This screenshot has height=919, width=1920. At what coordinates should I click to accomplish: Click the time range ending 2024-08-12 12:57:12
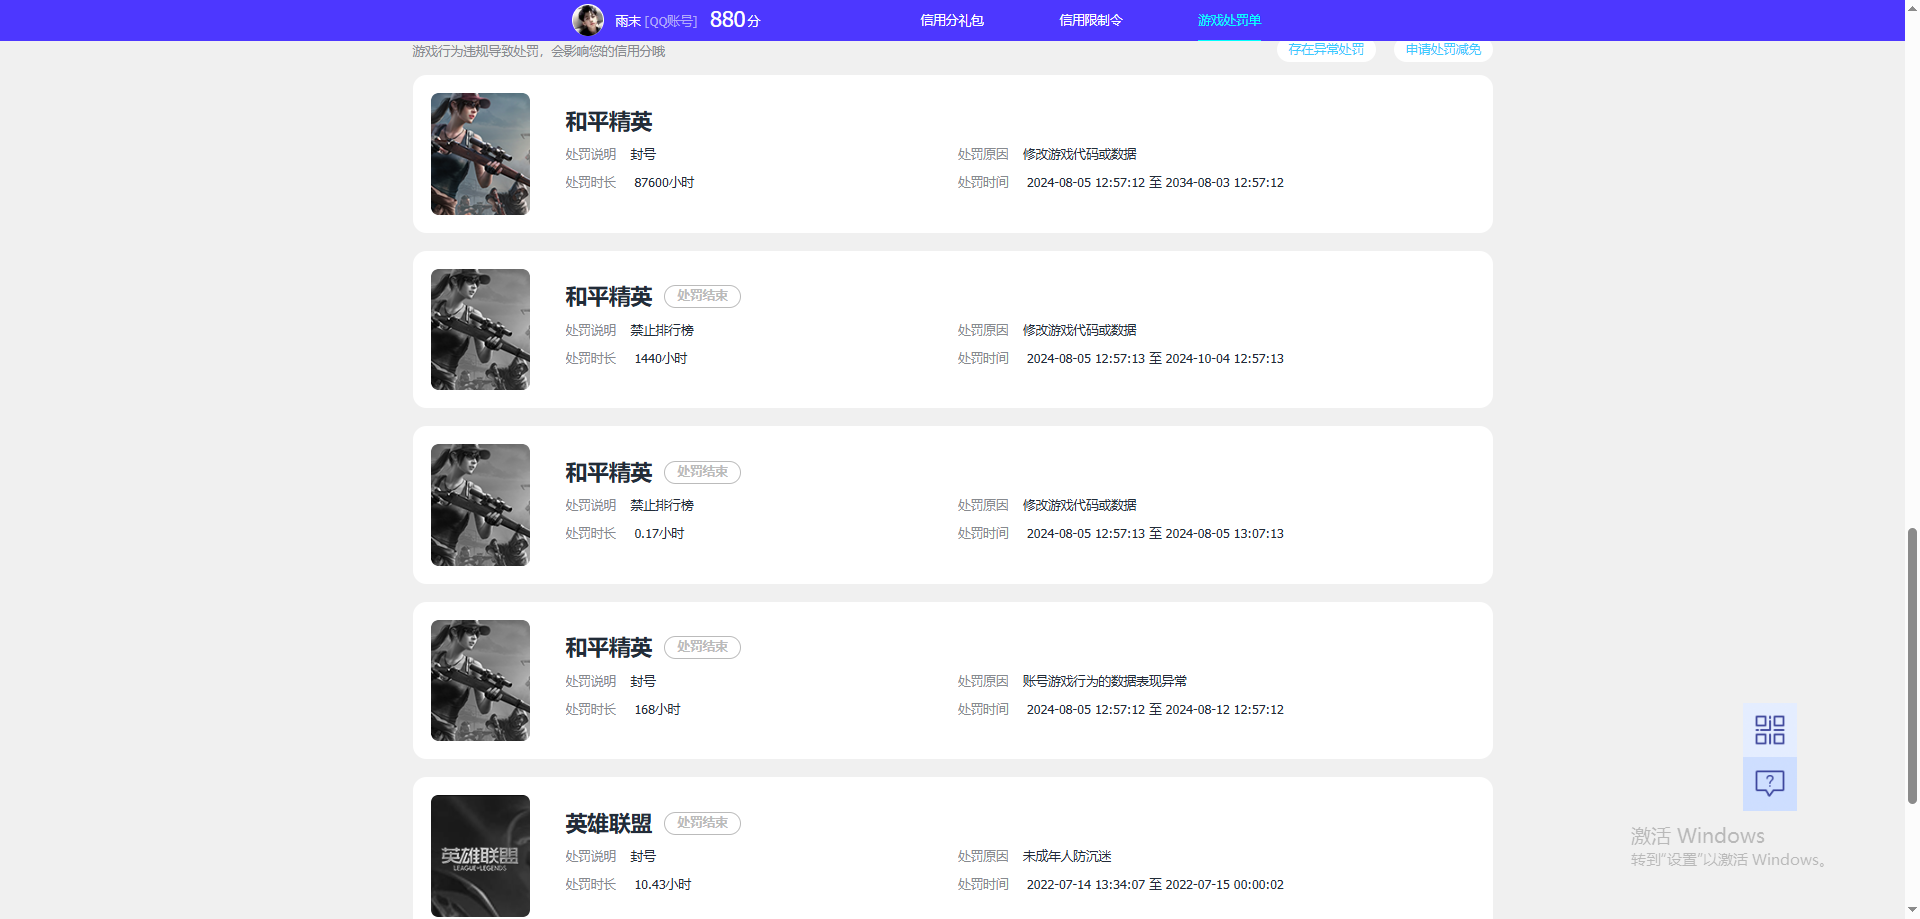[x=1155, y=710]
